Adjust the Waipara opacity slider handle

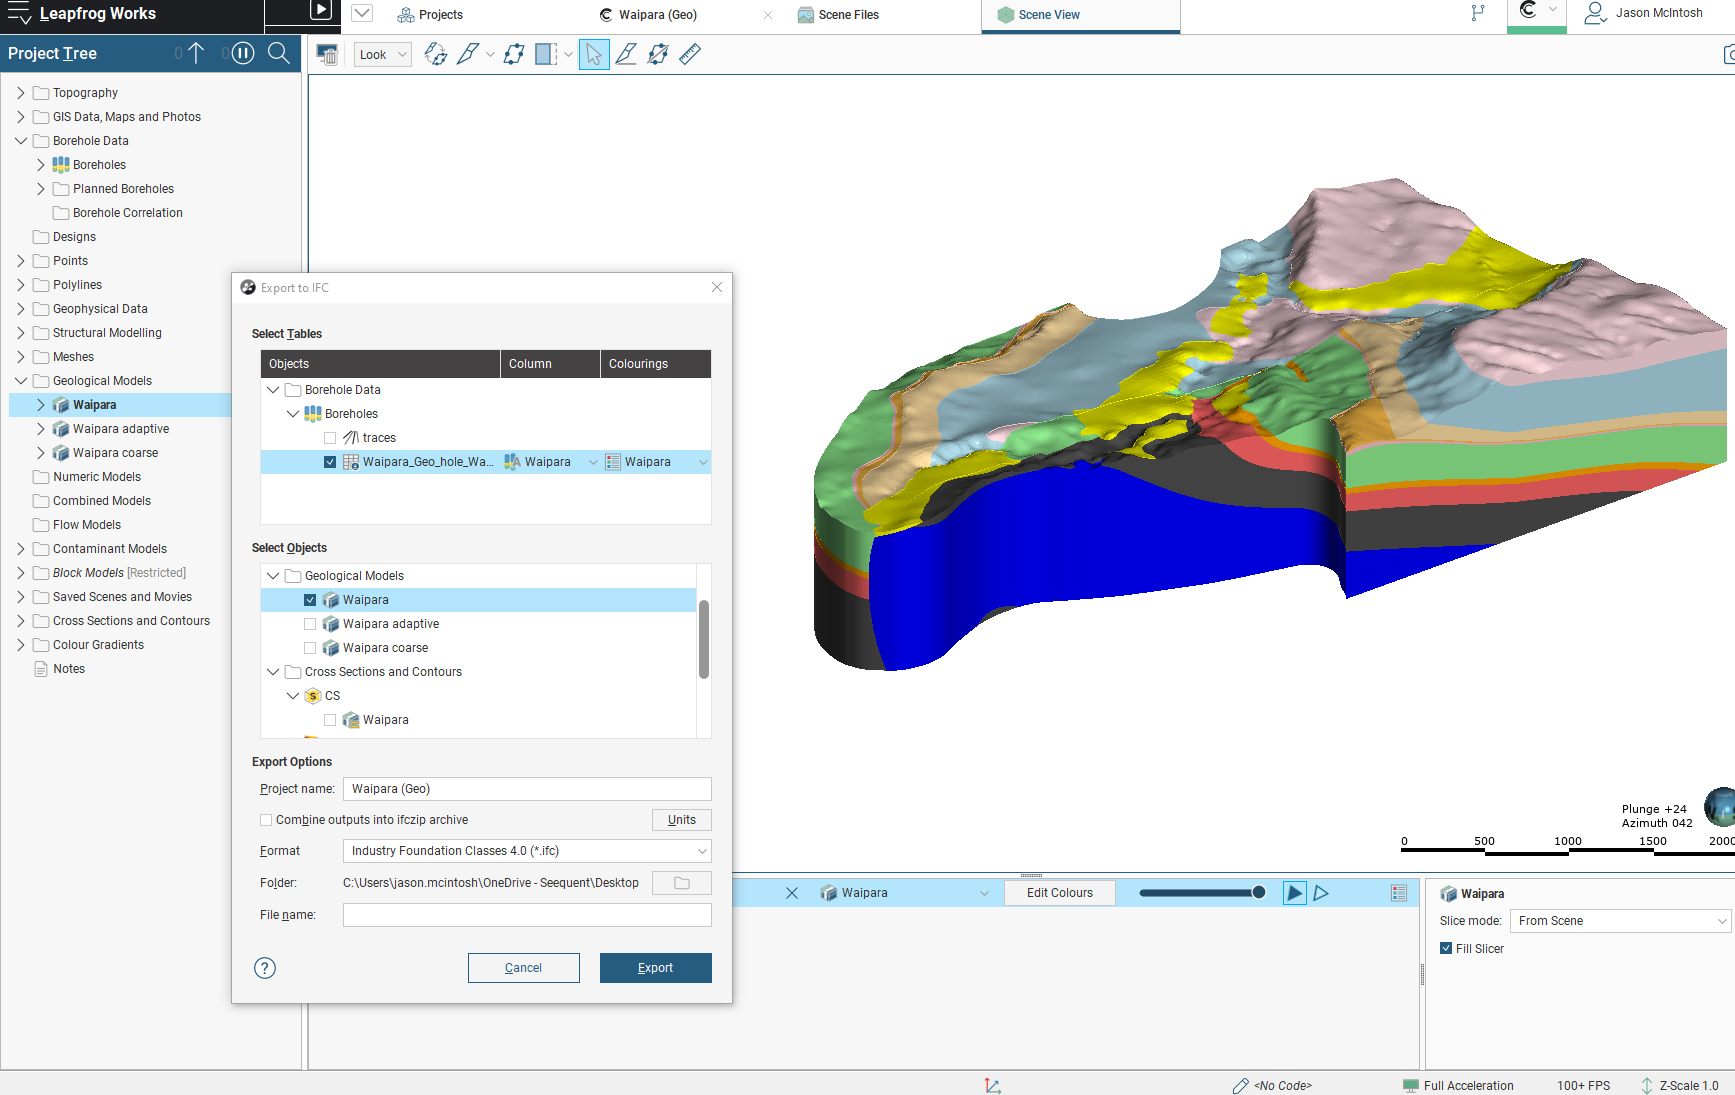(1258, 893)
